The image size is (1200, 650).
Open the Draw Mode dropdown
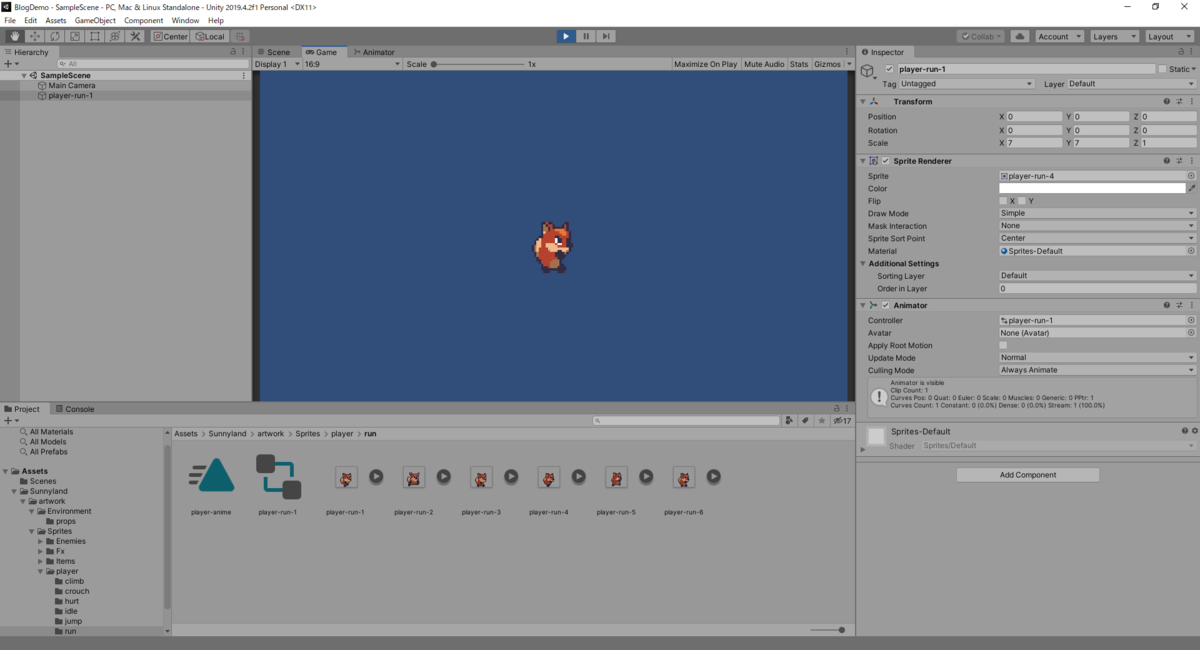(1098, 213)
